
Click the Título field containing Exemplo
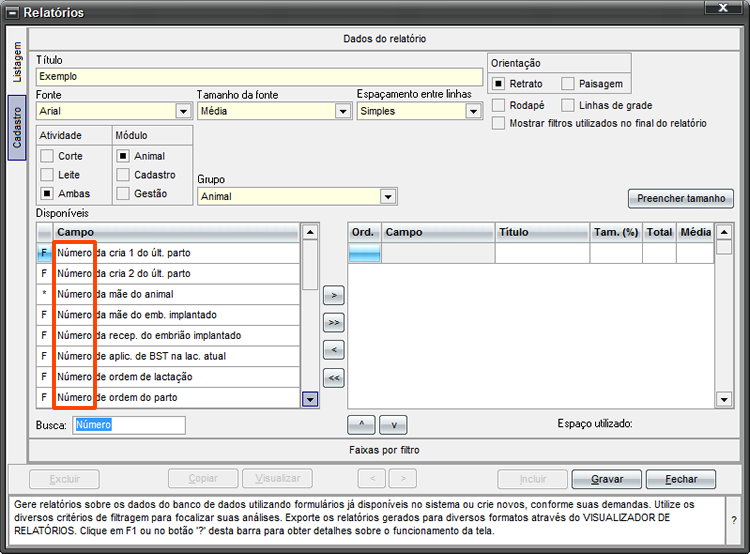pos(259,77)
